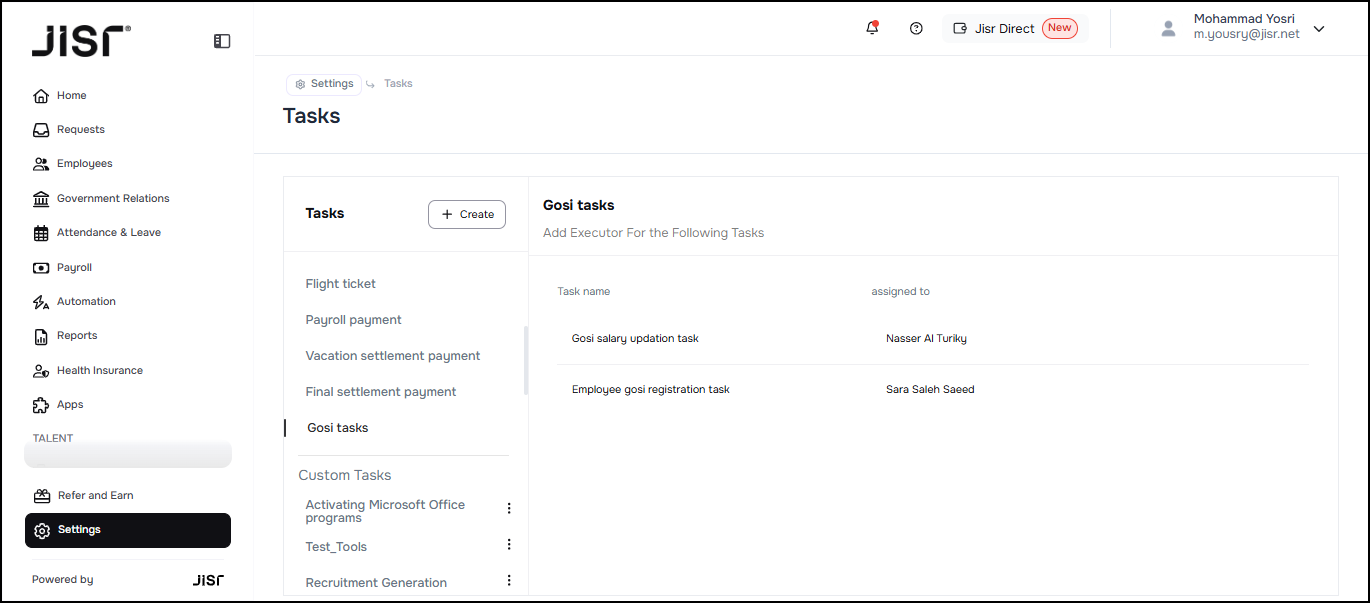Open the Test_Tools three-dot menu
The width and height of the screenshot is (1370, 603).
pyautogui.click(x=508, y=545)
